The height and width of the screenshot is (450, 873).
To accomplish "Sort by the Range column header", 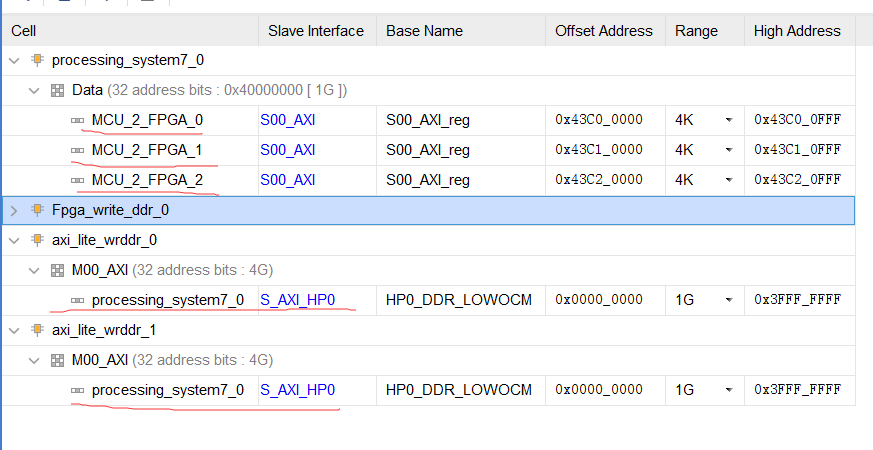I will [705, 31].
